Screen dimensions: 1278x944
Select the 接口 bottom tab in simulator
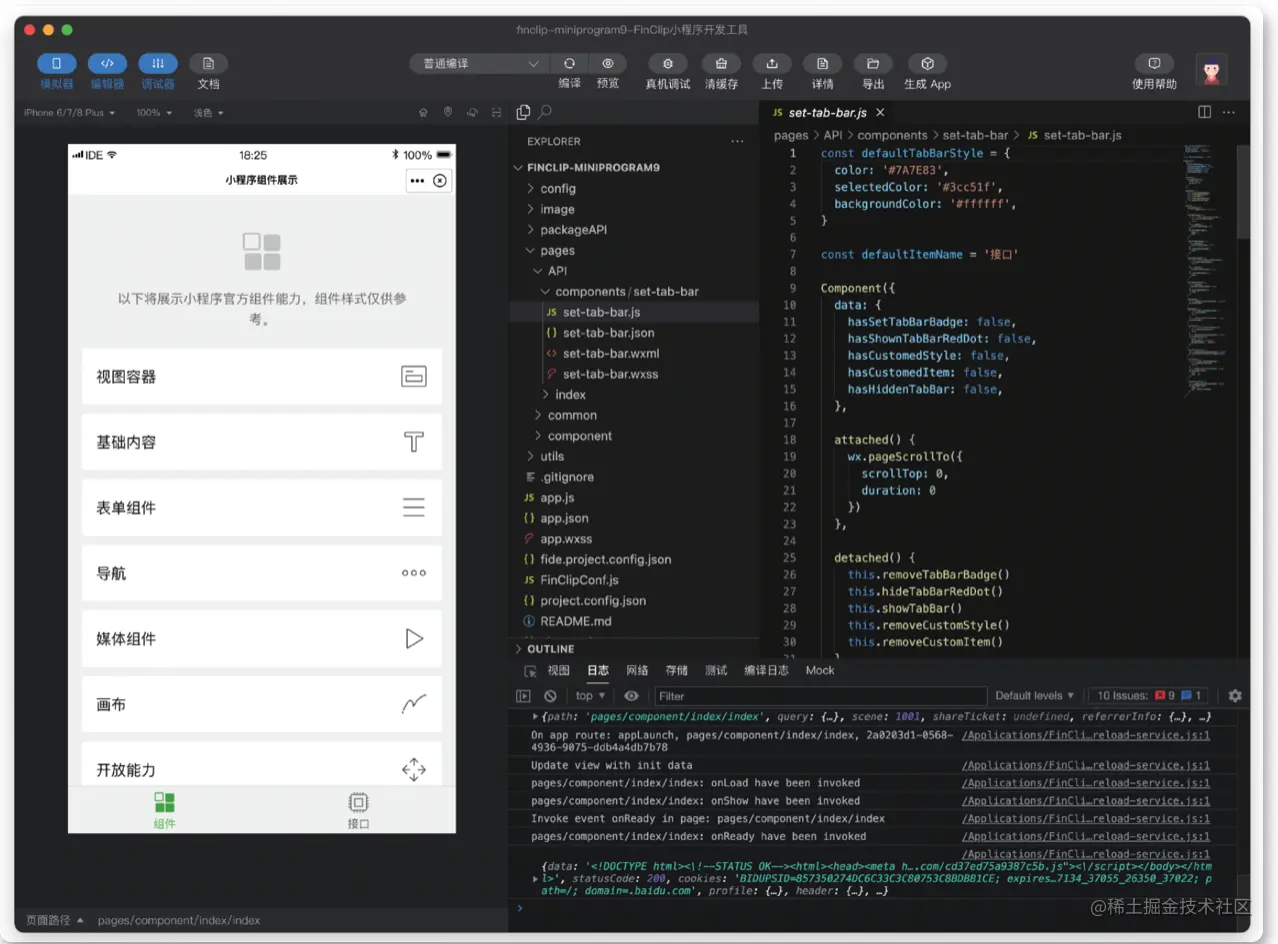click(358, 810)
